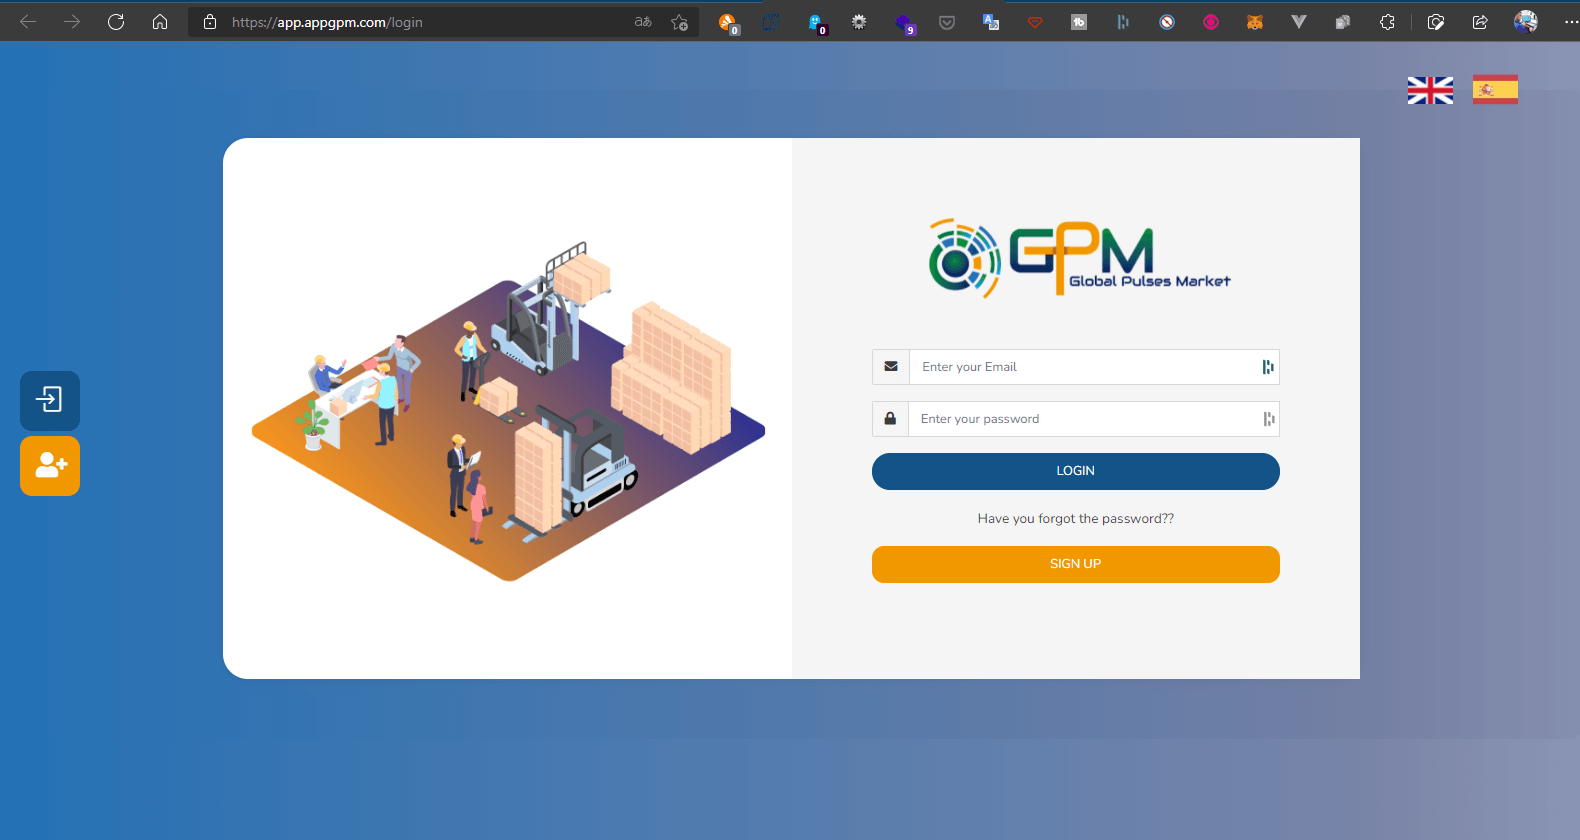1580x840 pixels.
Task: Open the browser home page
Action: 160,22
